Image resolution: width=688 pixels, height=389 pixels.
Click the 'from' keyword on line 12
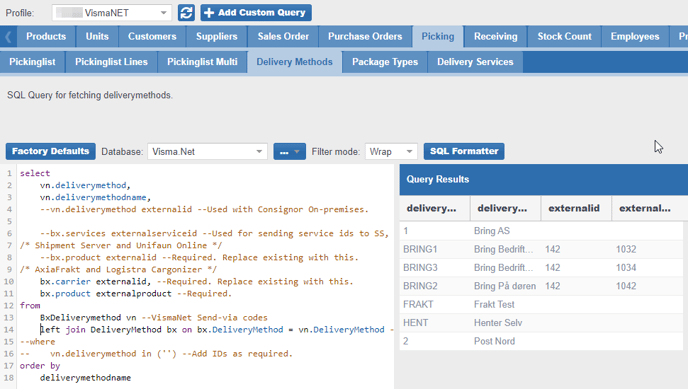[x=30, y=306]
